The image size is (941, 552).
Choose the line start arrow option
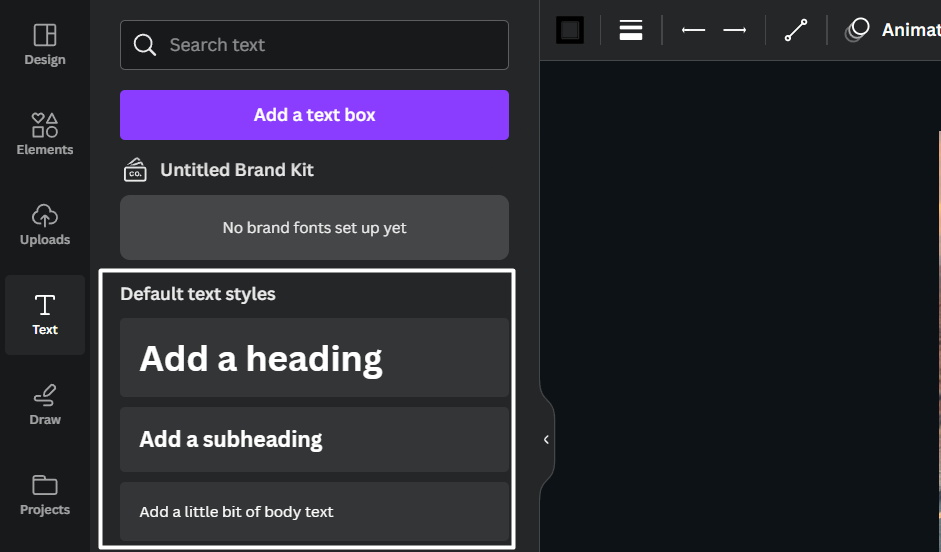693,29
